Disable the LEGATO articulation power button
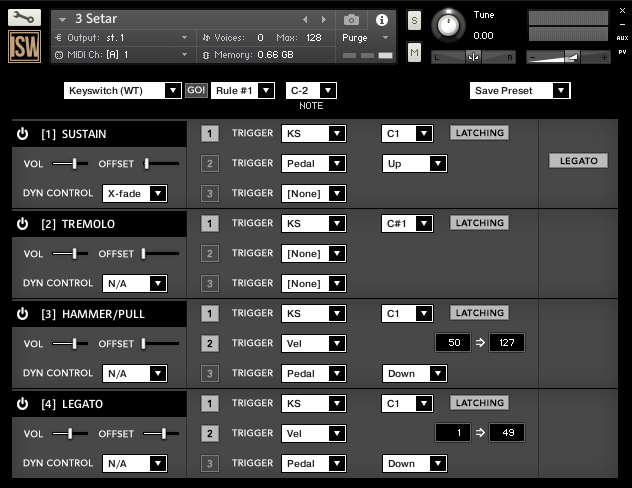Viewport: 632px width, 488px height. point(22,404)
